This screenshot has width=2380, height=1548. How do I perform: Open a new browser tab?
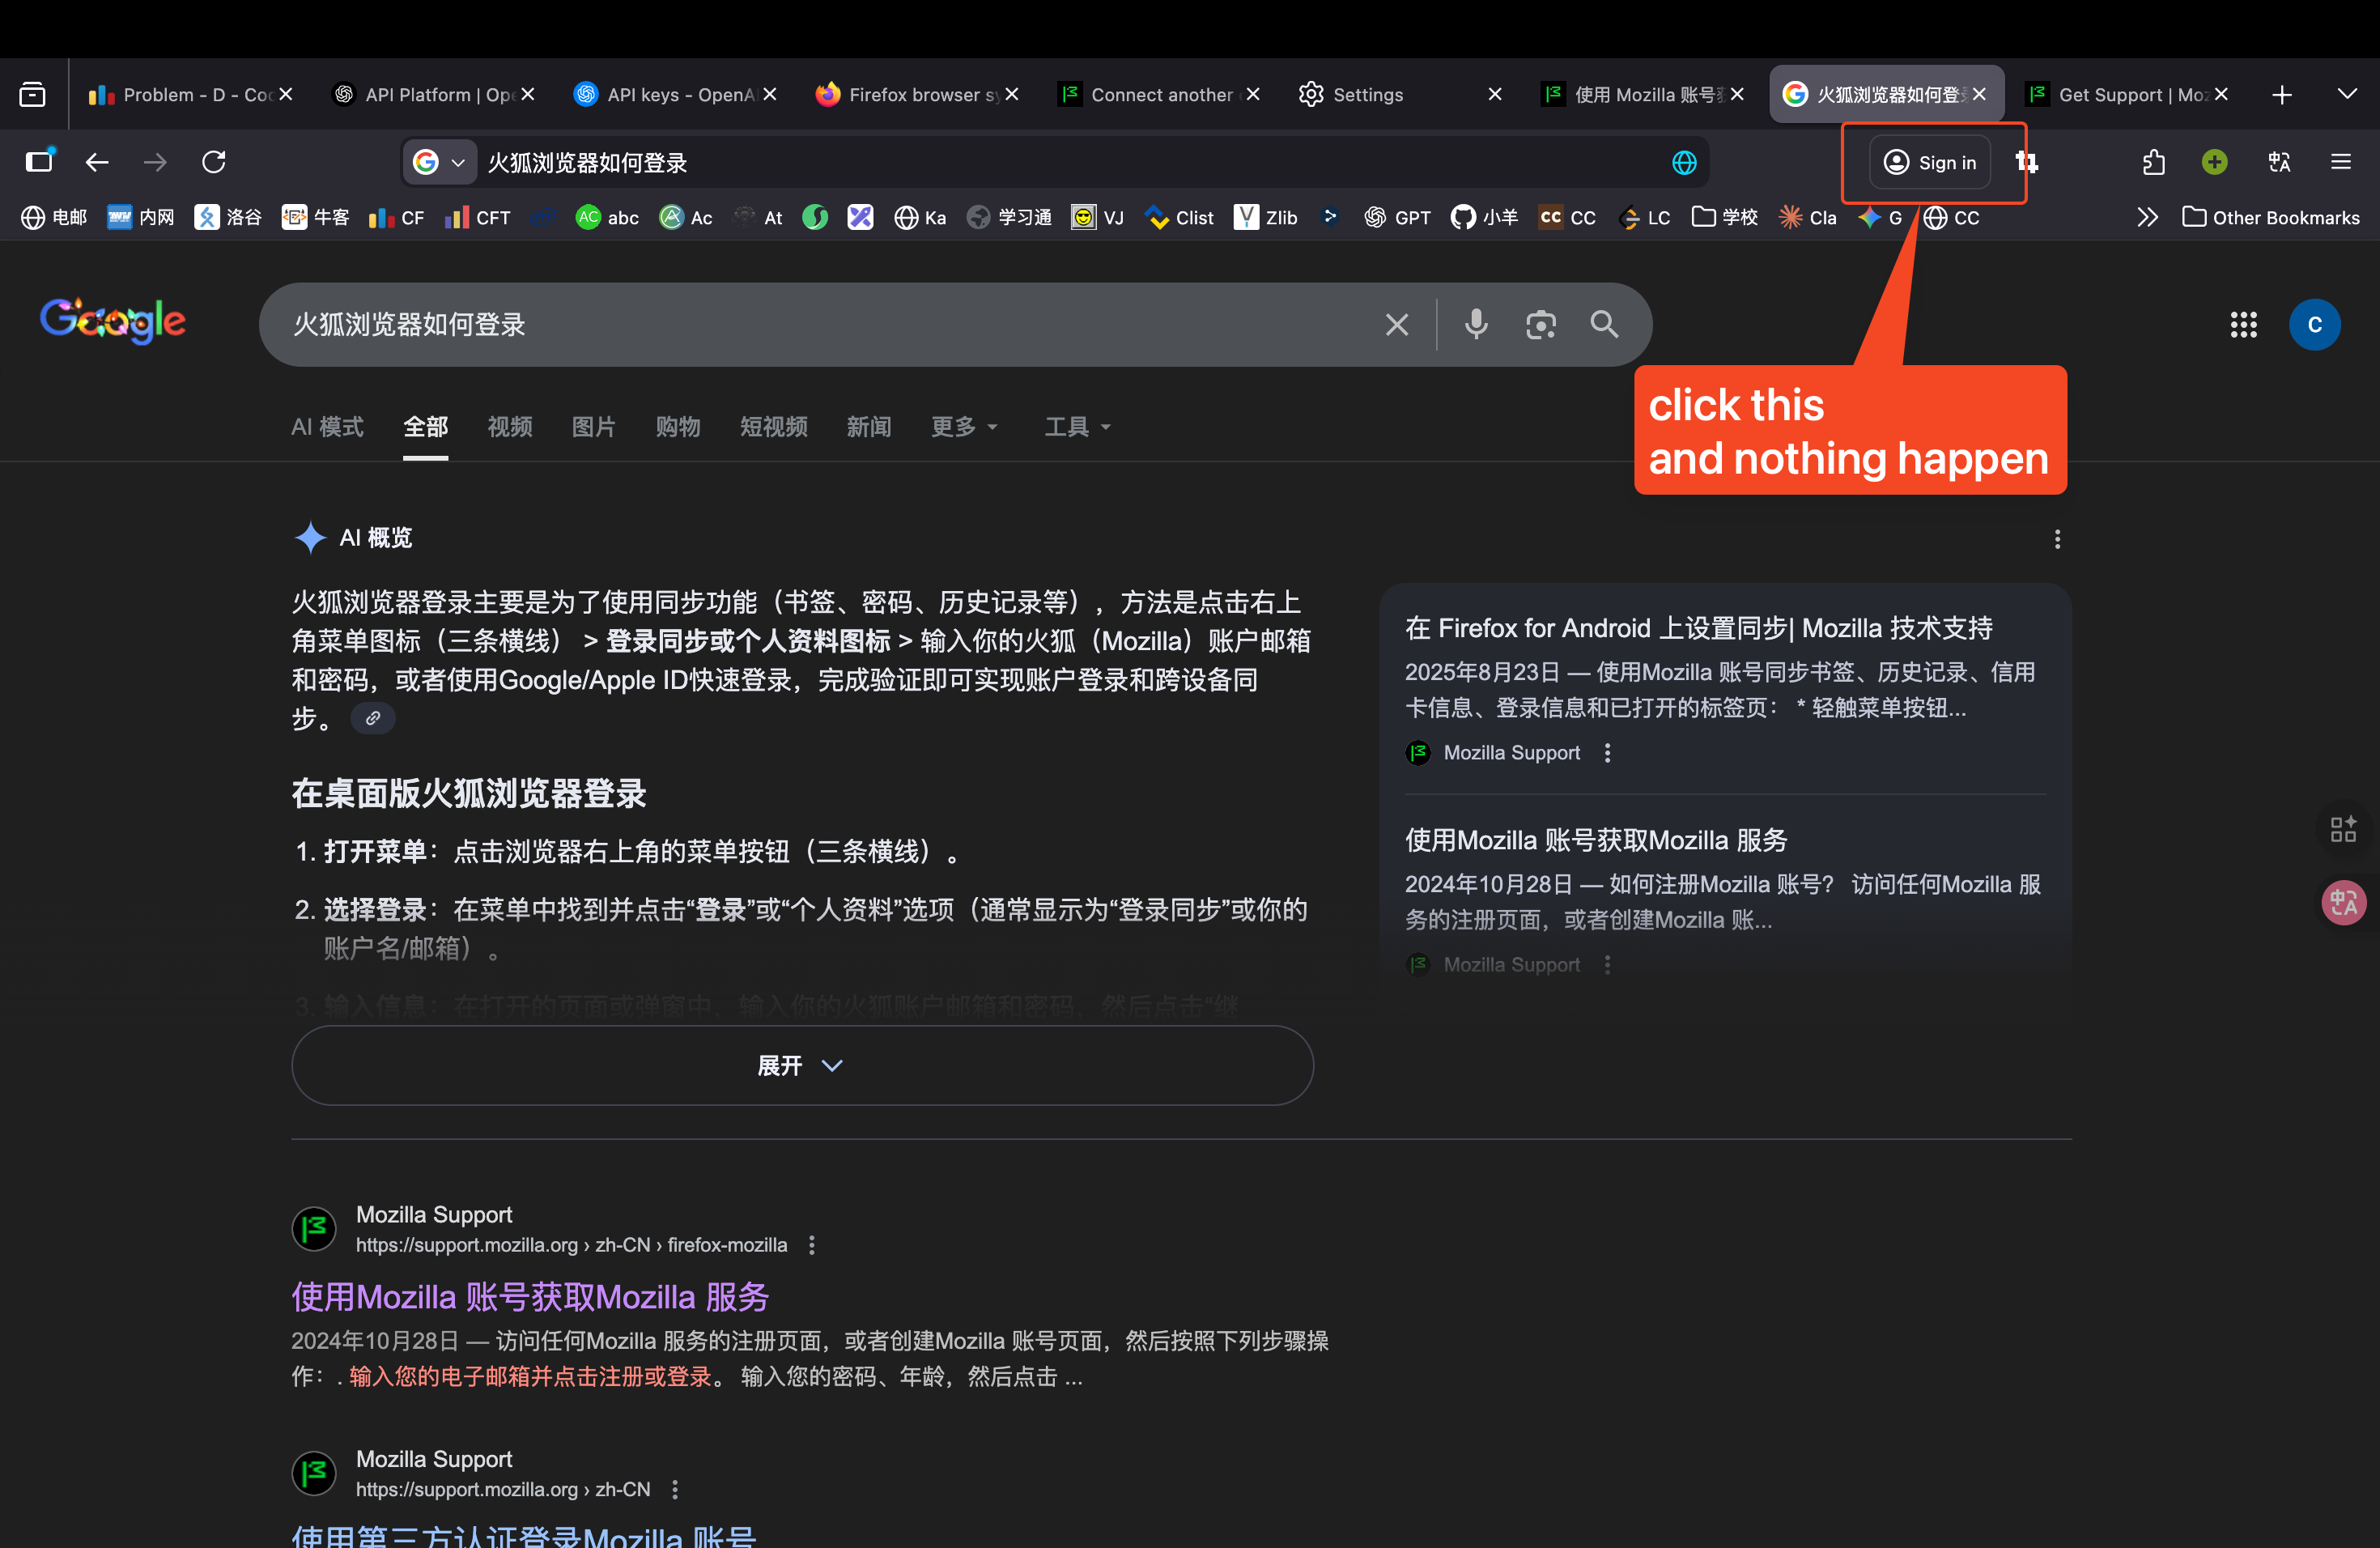pyautogui.click(x=2282, y=95)
